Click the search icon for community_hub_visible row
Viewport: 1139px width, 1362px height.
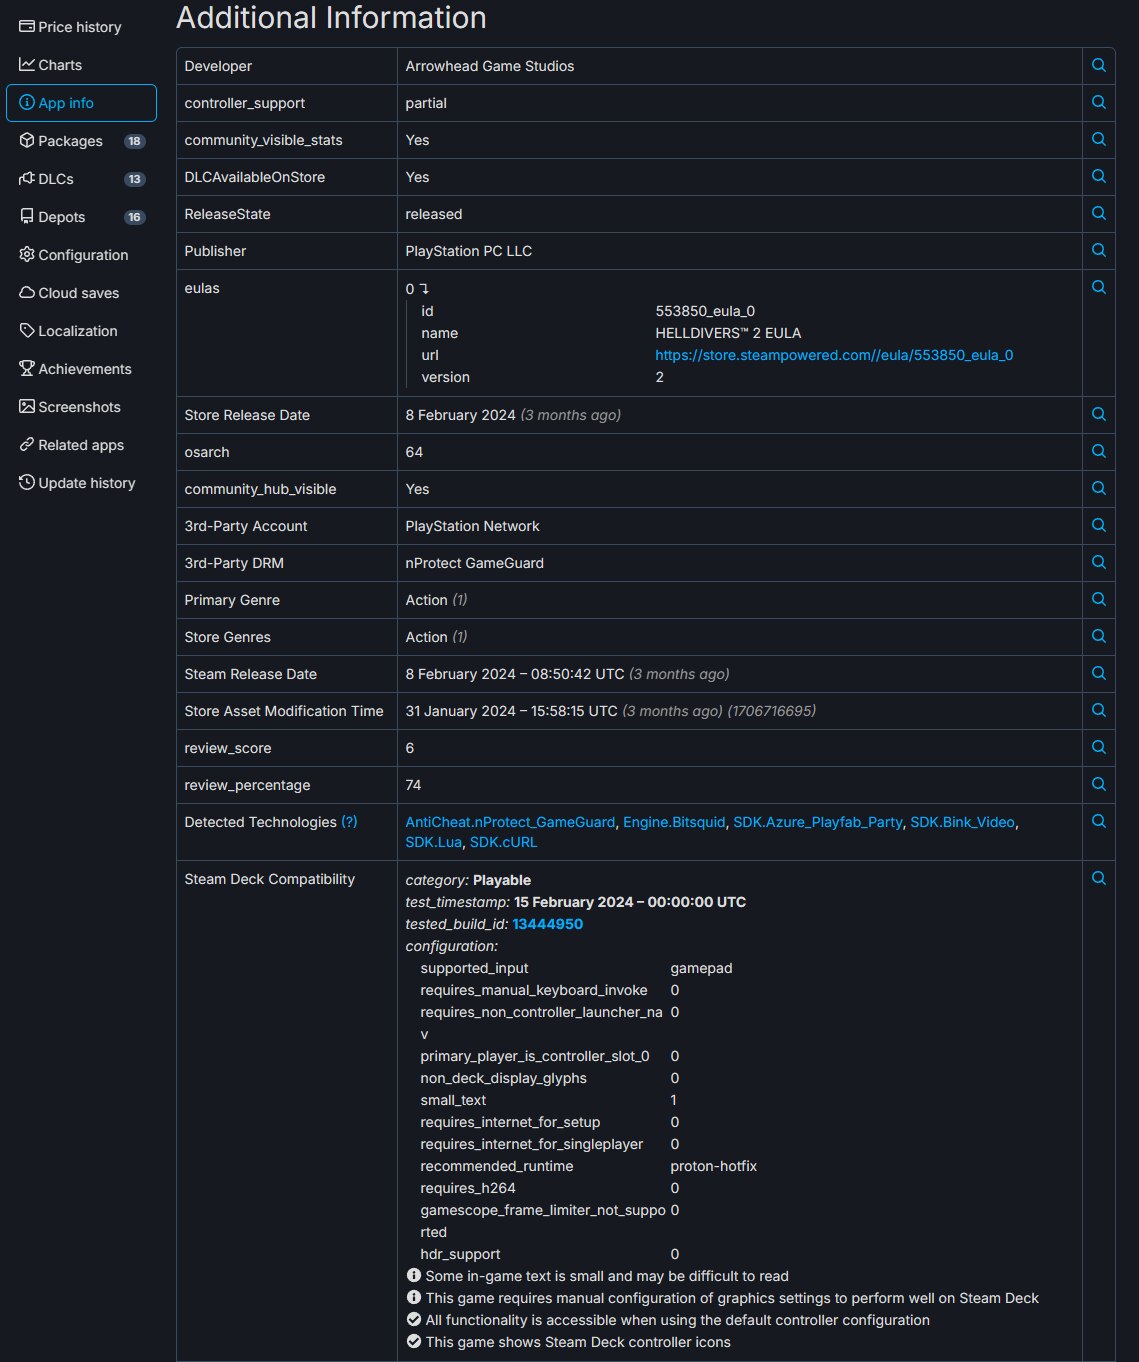pos(1098,488)
